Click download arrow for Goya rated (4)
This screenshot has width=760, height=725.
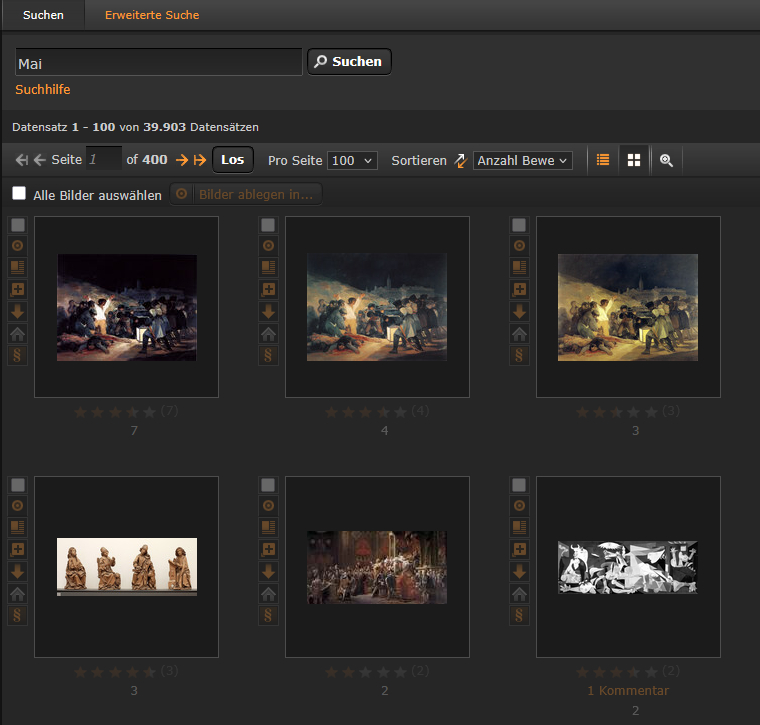point(268,311)
